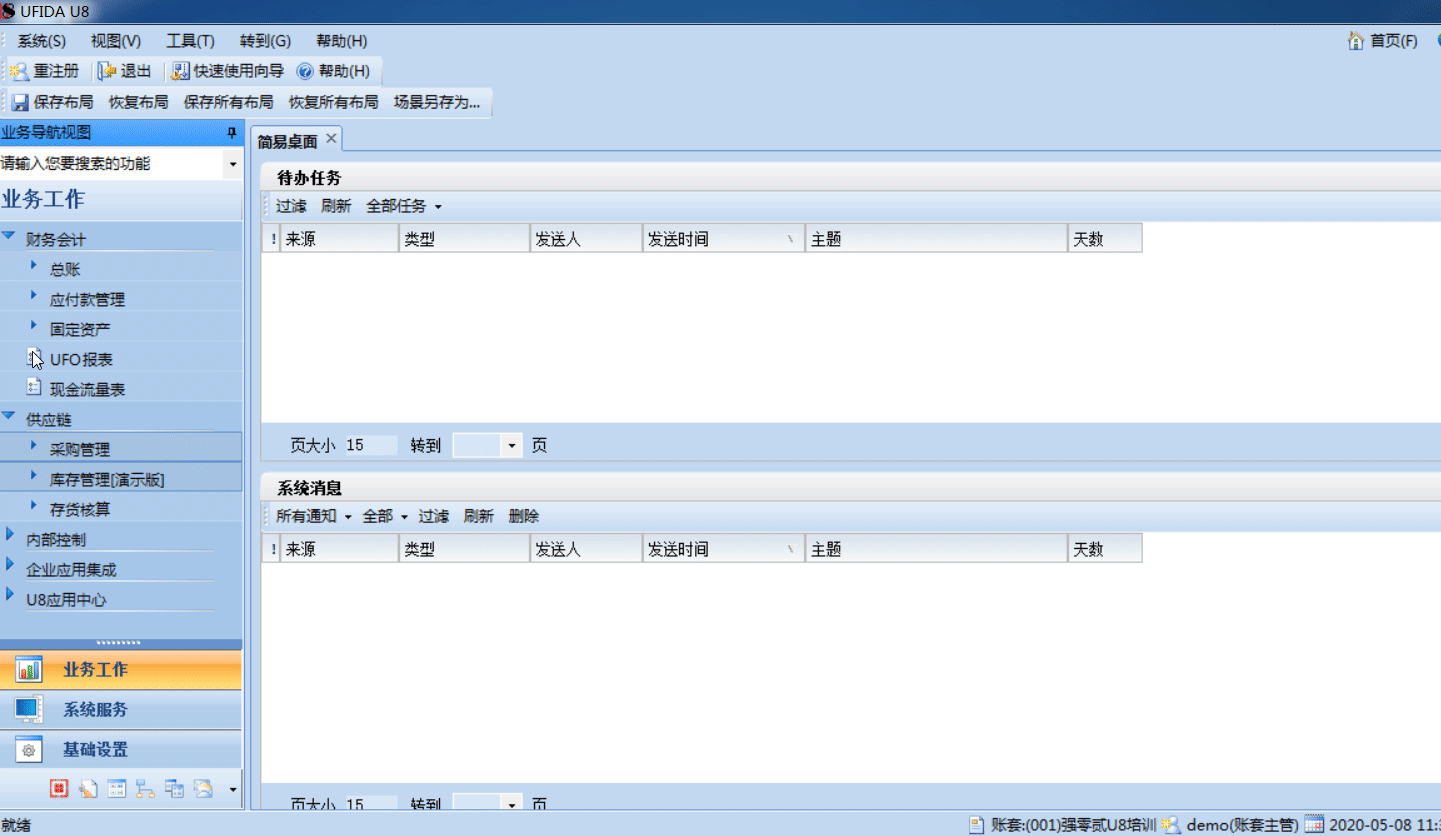This screenshot has height=836, width=1441.
Task: Open the 工具(T) menu
Action: pyautogui.click(x=190, y=41)
